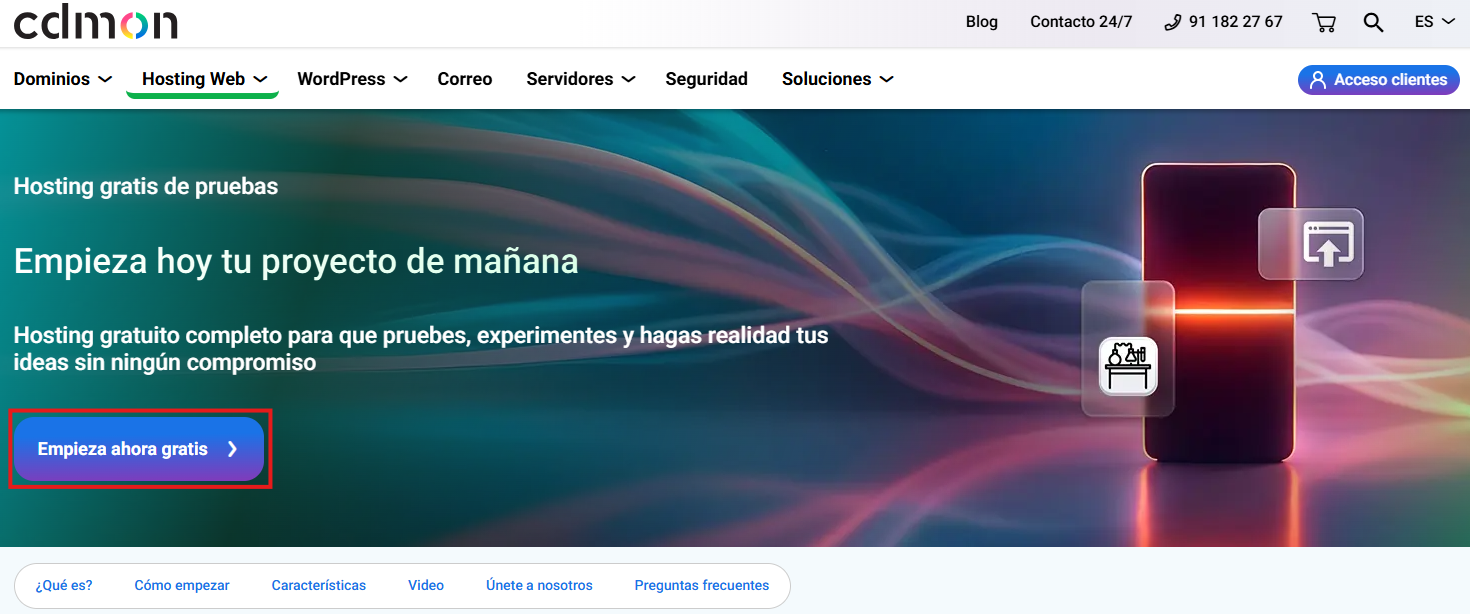Viewport: 1470px width, 614px height.
Task: Click the upload window icon tile
Action: pyautogui.click(x=1311, y=244)
